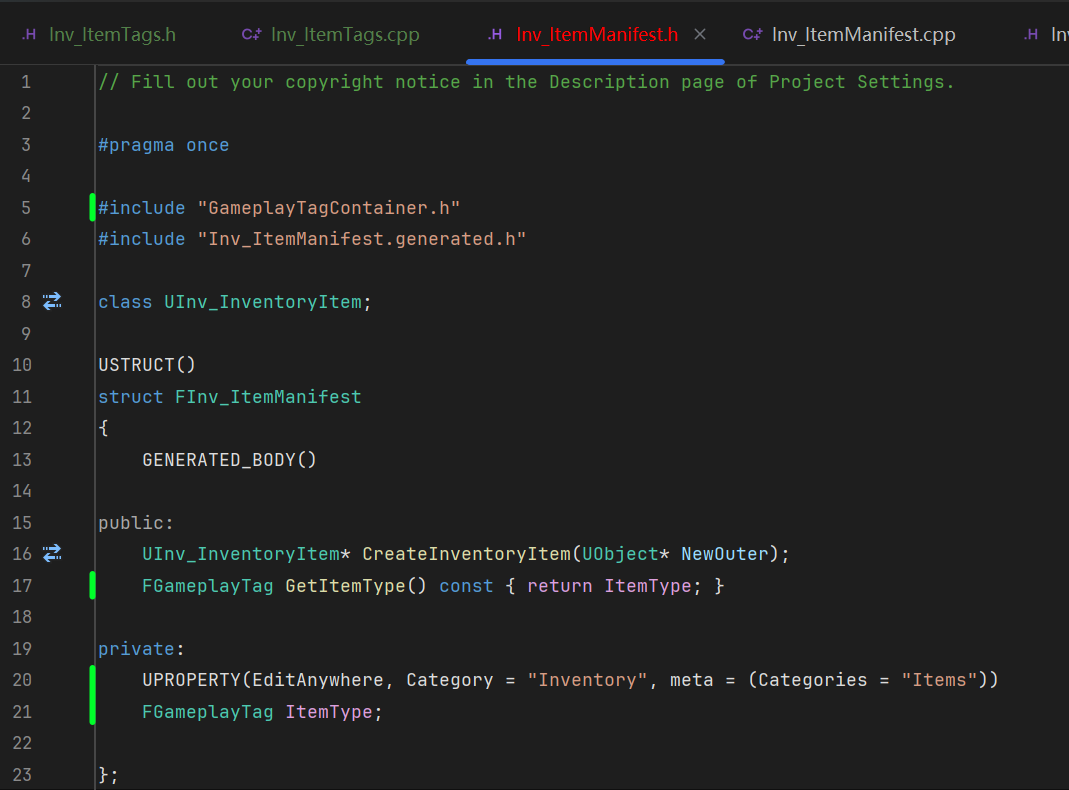This screenshot has width=1069, height=790.
Task: Click line number 13 in the gutter
Action: pos(22,459)
